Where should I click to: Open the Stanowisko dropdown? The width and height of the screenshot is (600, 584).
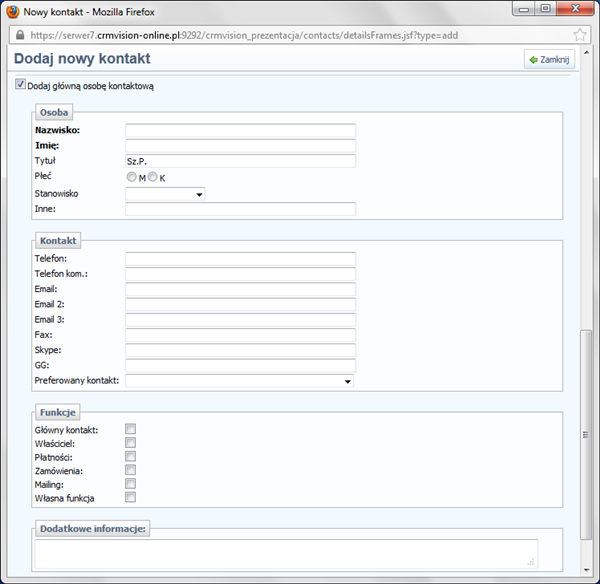point(165,194)
